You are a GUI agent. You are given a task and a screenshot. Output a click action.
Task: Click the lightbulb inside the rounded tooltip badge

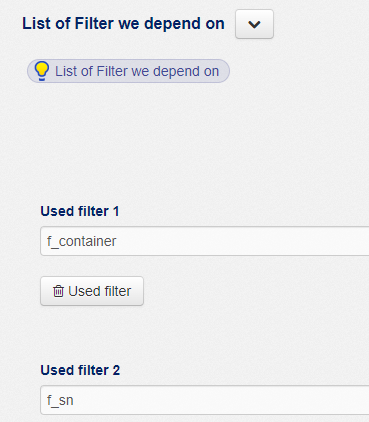point(42,71)
